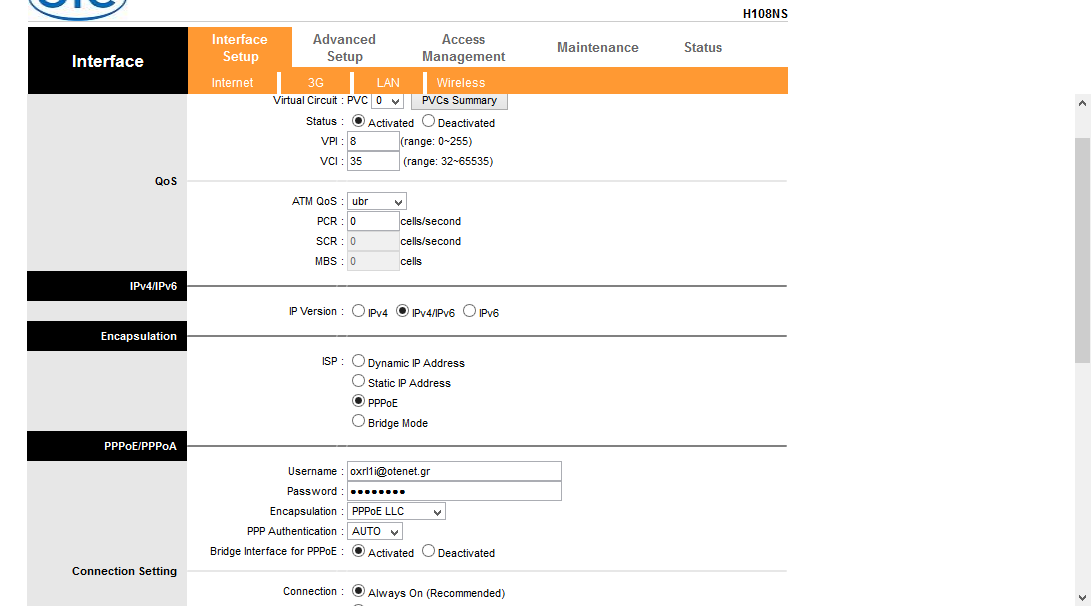Click the disabled MBS field
The image size is (1091, 606).
(373, 262)
